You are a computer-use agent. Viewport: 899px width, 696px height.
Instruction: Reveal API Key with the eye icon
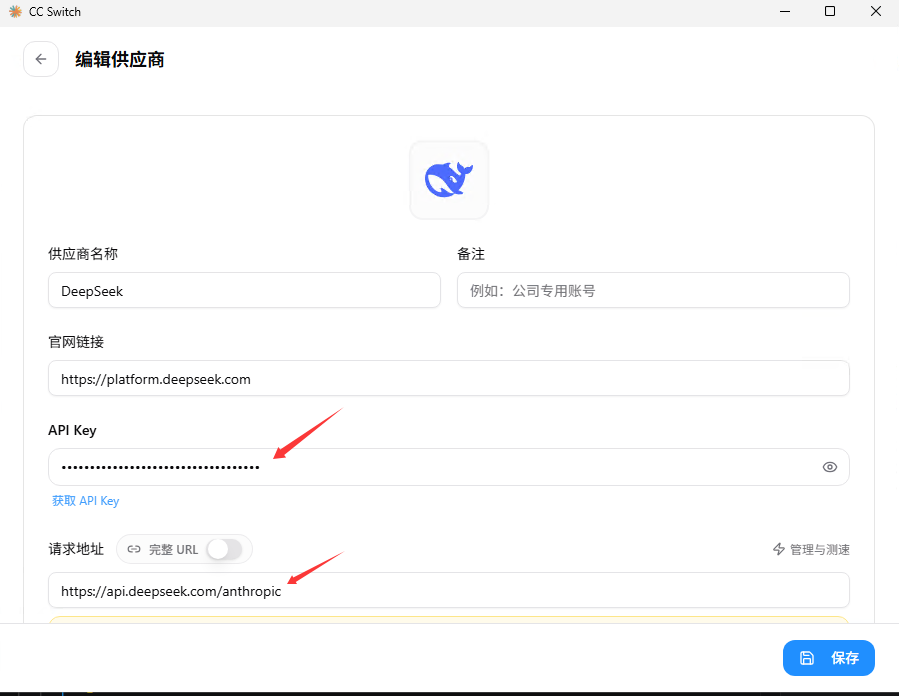click(x=830, y=467)
